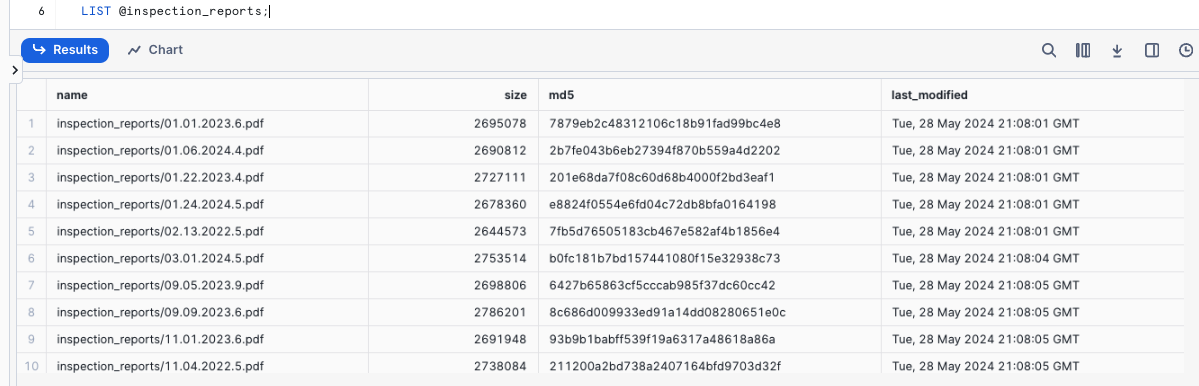
Task: Select md5 hash b0fc181b7bd157441080f15e32938c73
Action: (710, 258)
